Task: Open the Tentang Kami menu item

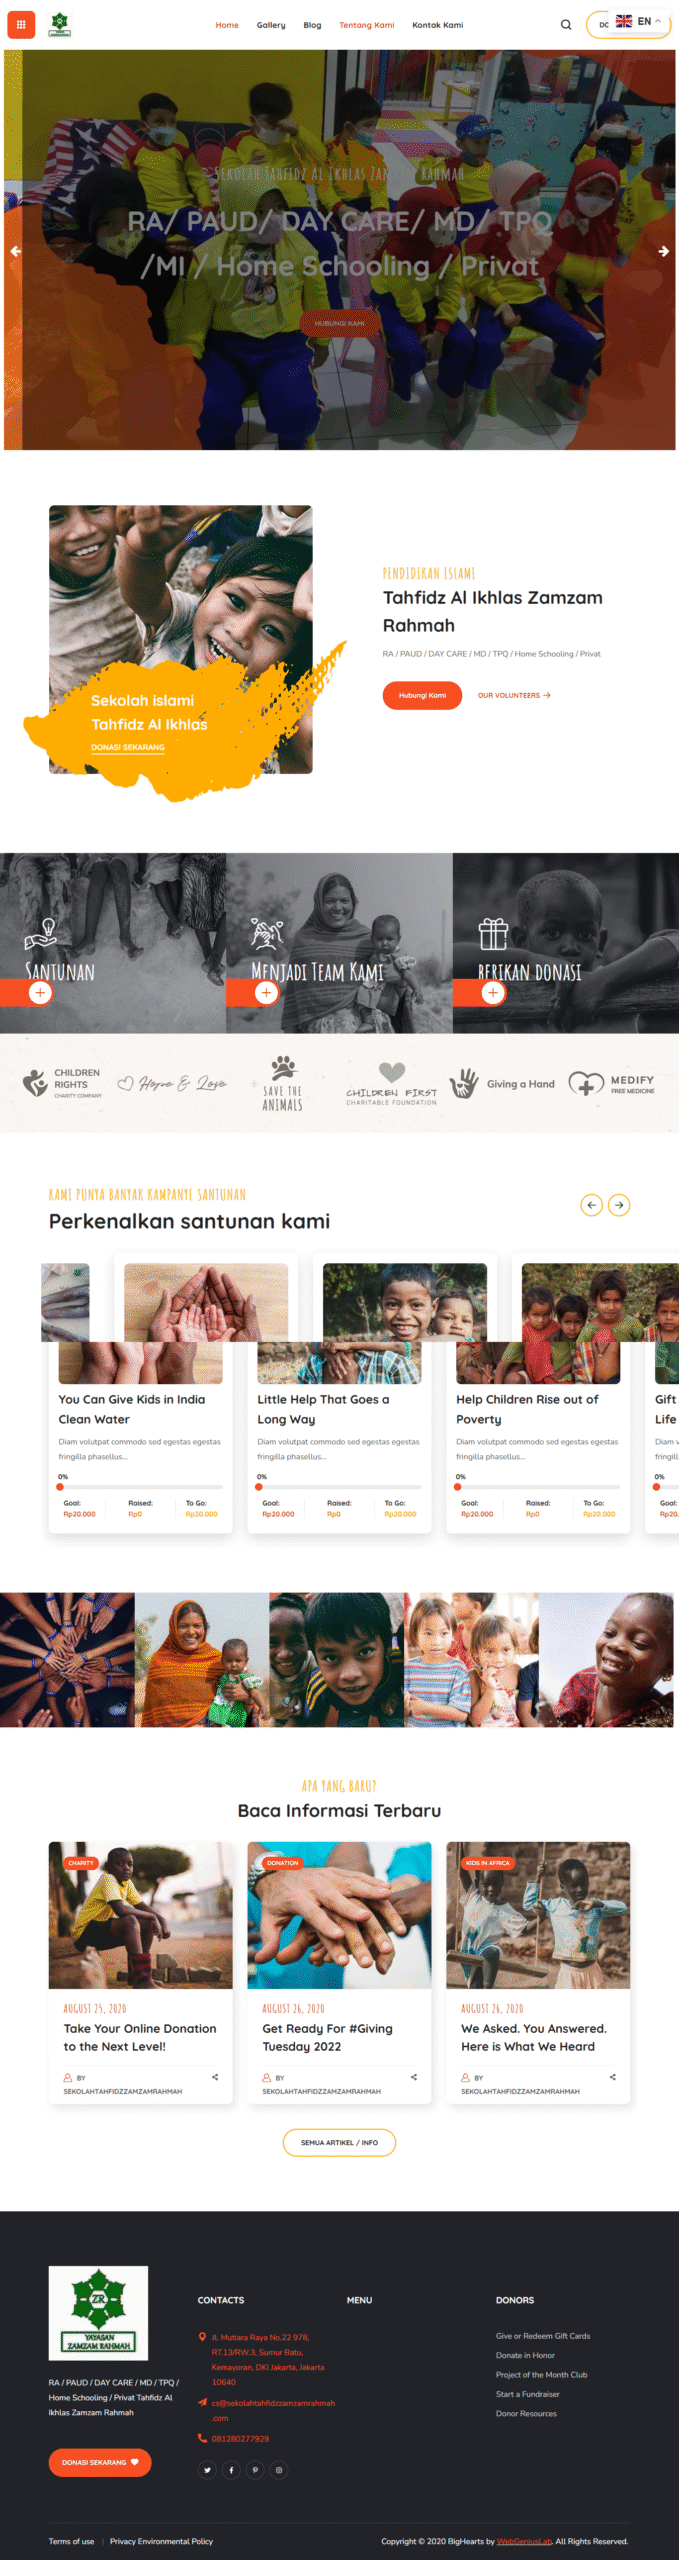Action: (366, 25)
